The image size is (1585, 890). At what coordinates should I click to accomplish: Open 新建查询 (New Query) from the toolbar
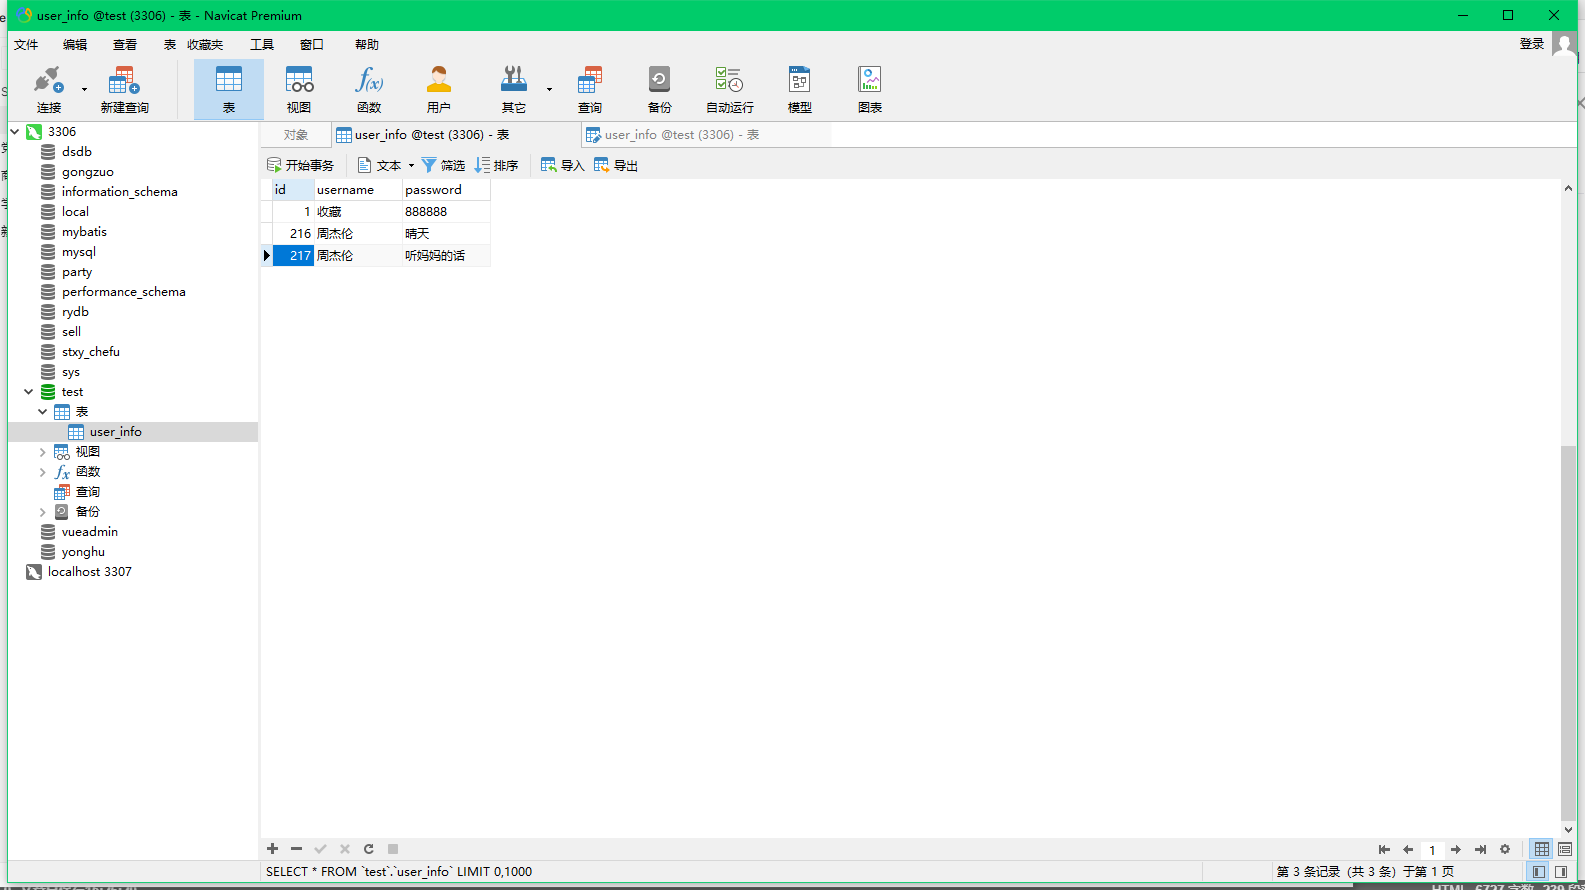124,89
